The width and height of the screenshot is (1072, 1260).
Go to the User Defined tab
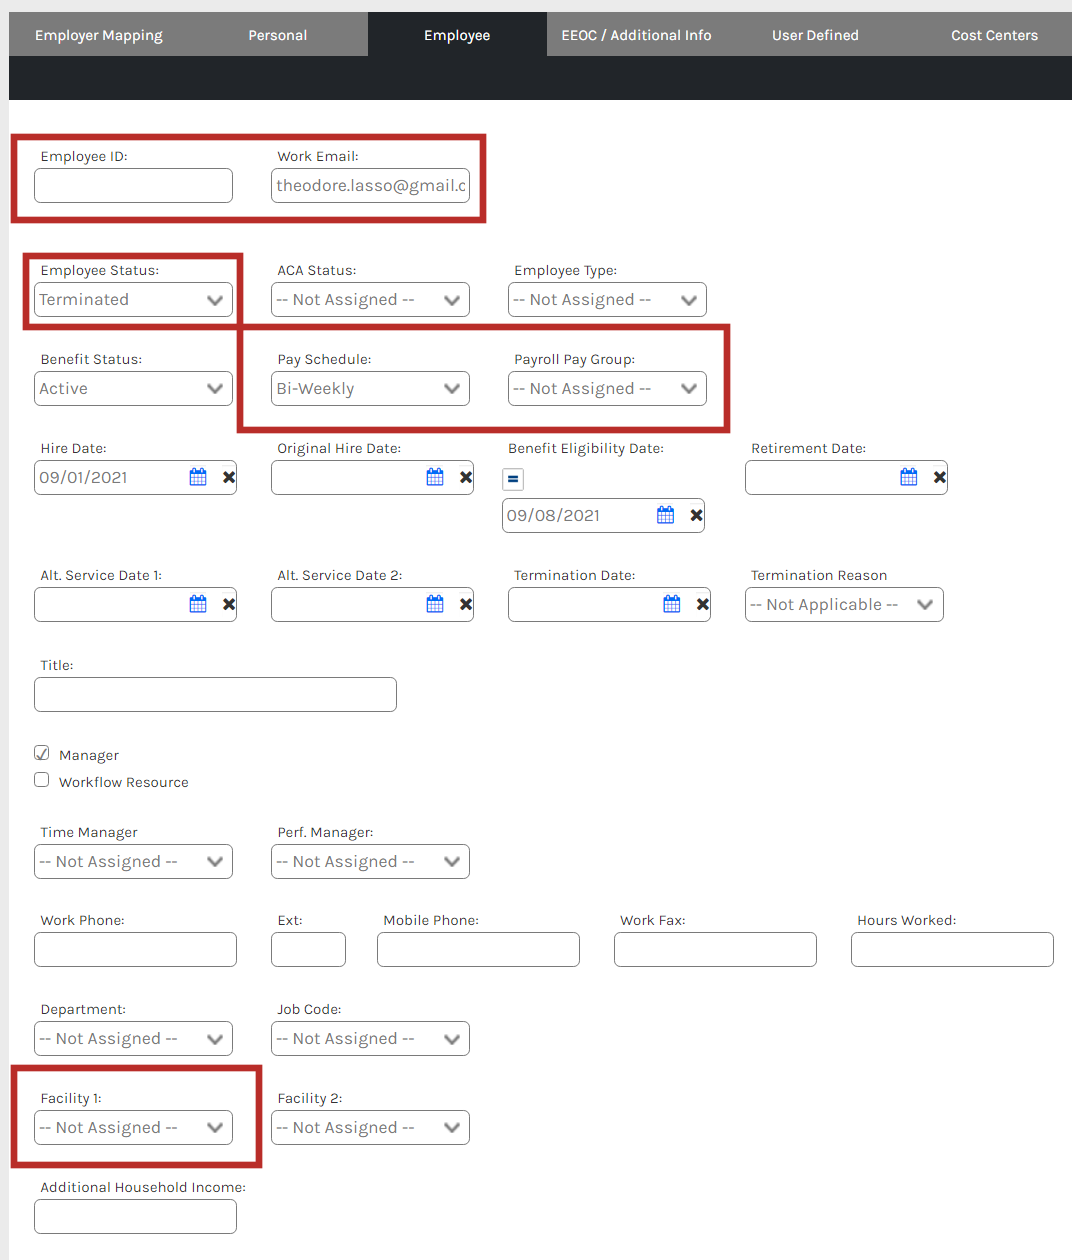pyautogui.click(x=815, y=35)
